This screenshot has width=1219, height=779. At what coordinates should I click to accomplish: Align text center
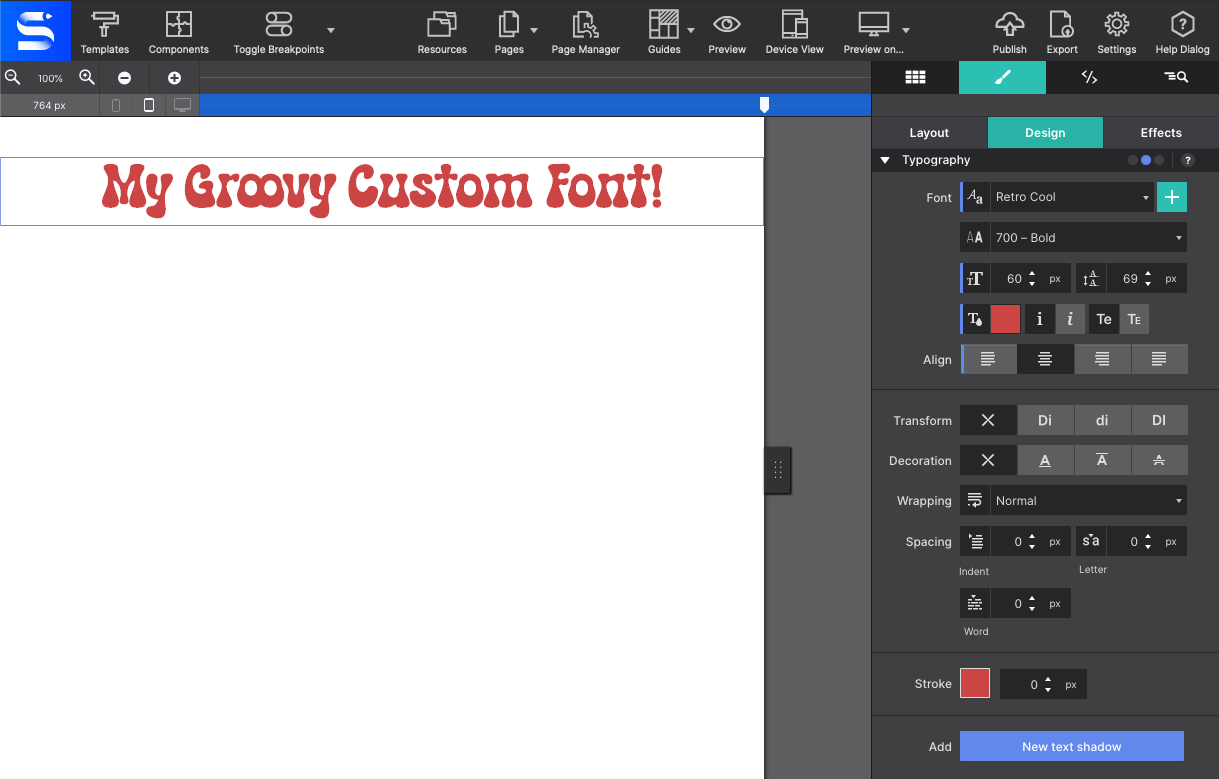(1045, 359)
